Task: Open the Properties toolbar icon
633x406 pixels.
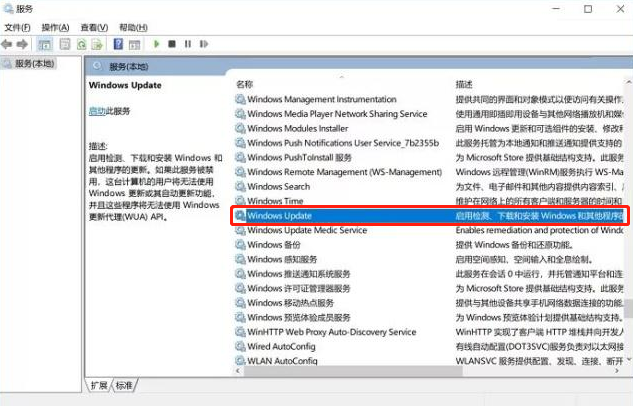Action: click(x=65, y=44)
